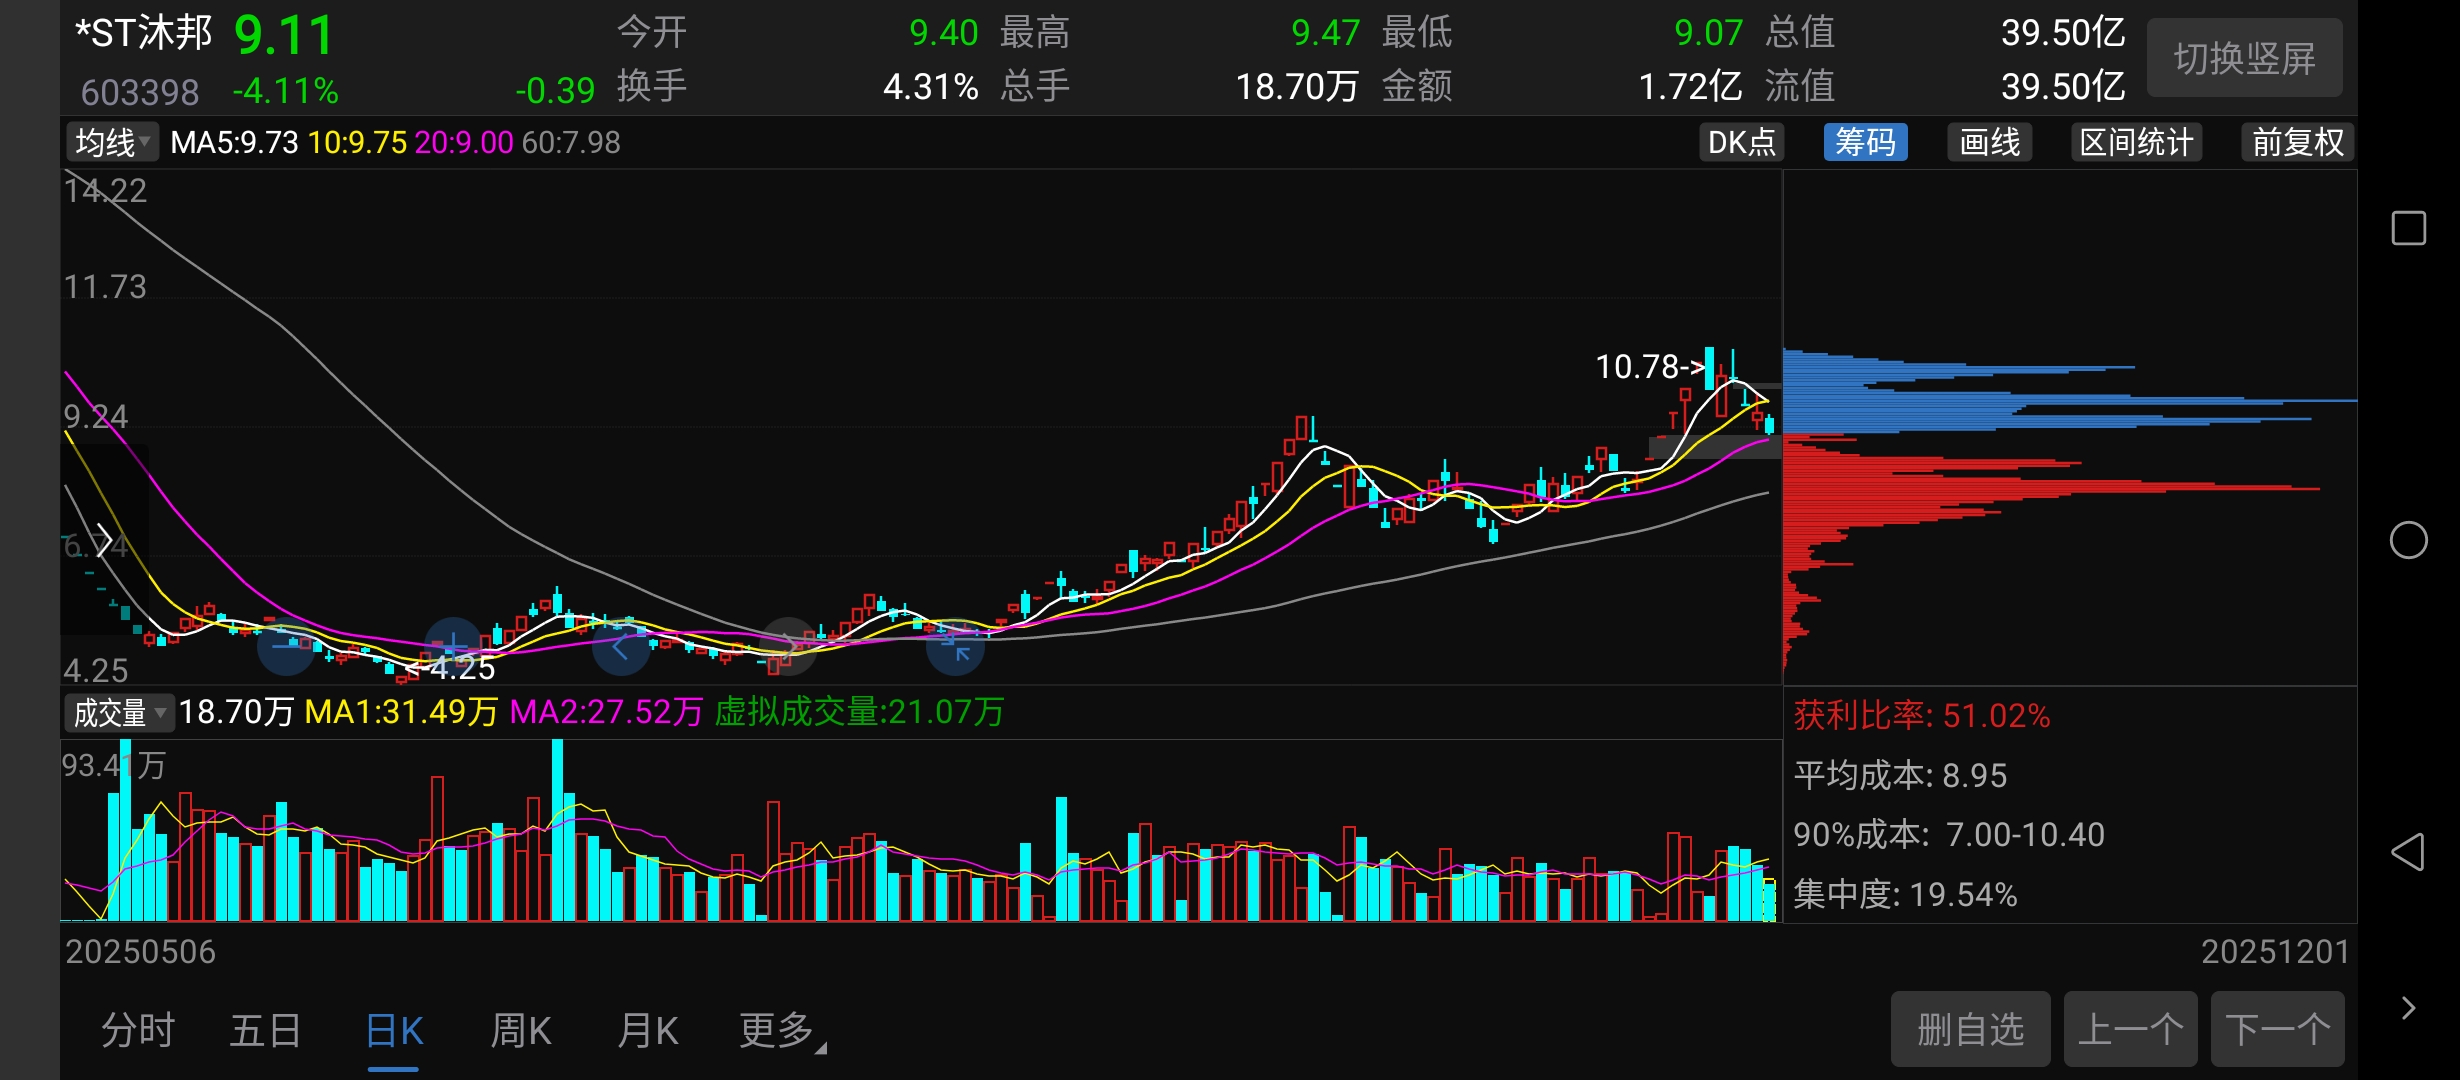
Task: Tap the Android back triangle icon
Action: pyautogui.click(x=2408, y=852)
